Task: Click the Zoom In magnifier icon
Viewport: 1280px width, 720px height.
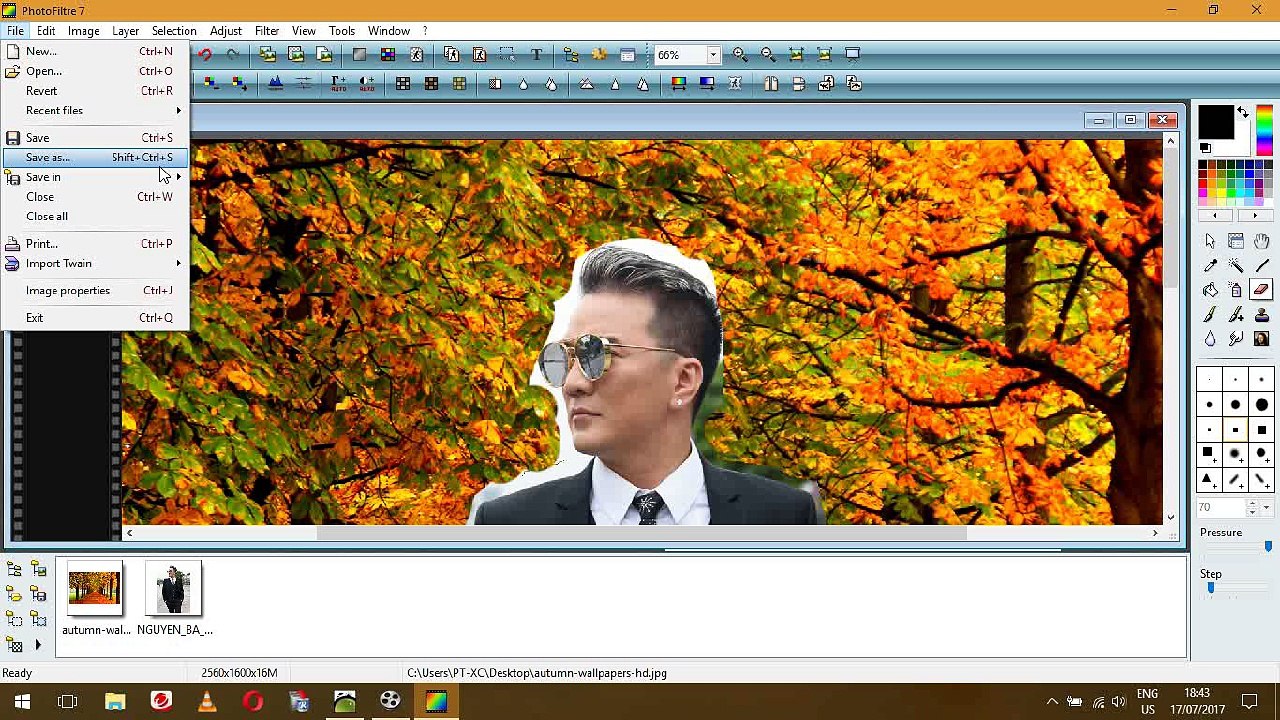Action: click(x=740, y=55)
